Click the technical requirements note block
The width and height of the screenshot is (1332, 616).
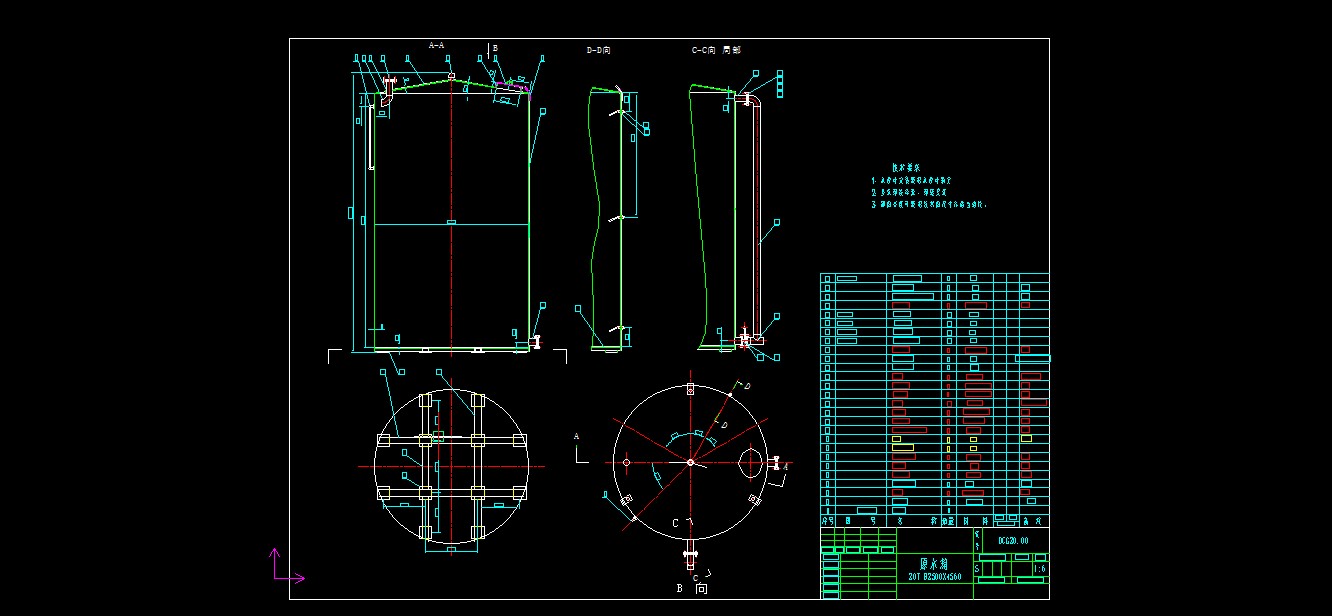point(929,187)
